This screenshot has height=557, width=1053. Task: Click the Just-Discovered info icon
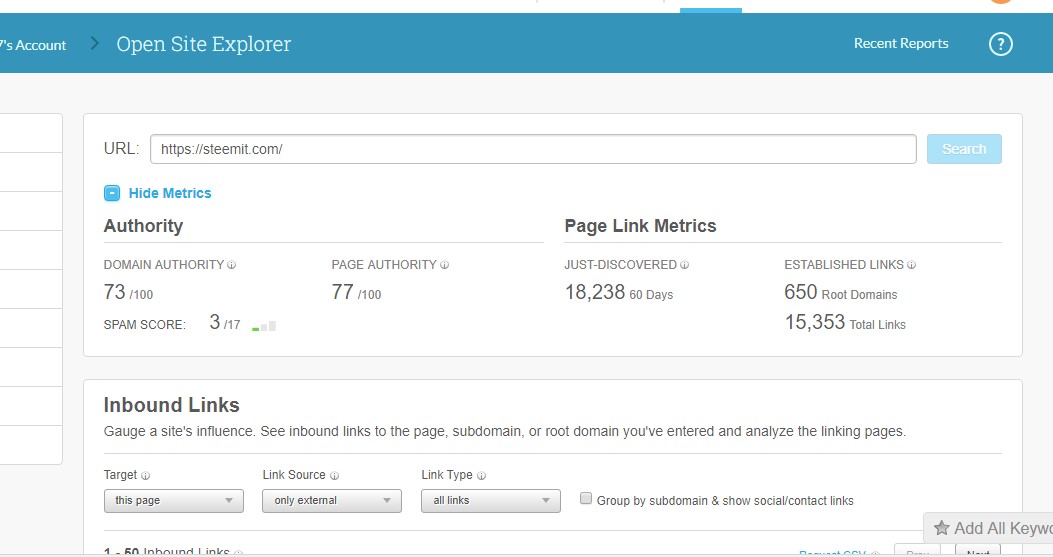[x=685, y=265]
